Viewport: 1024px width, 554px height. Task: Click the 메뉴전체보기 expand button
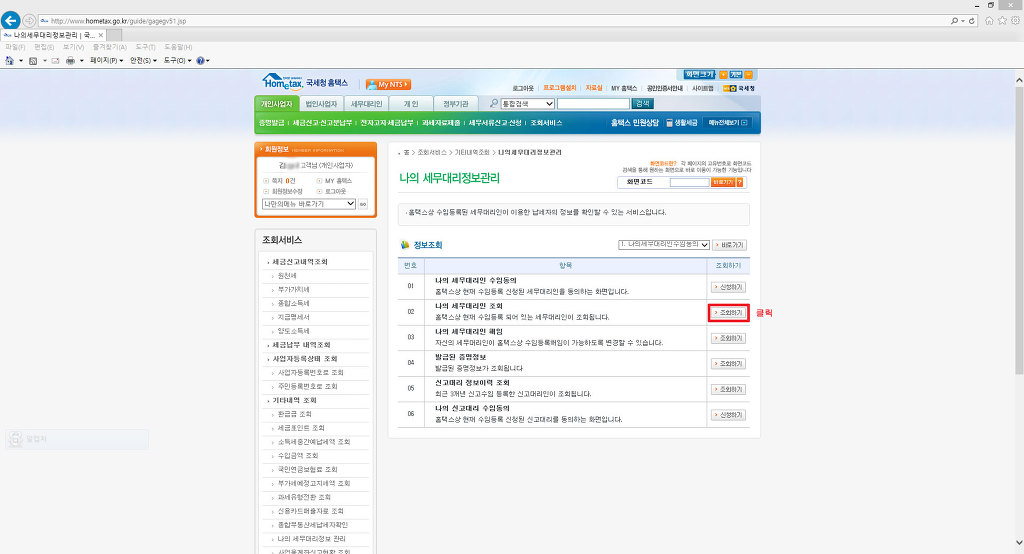point(728,123)
